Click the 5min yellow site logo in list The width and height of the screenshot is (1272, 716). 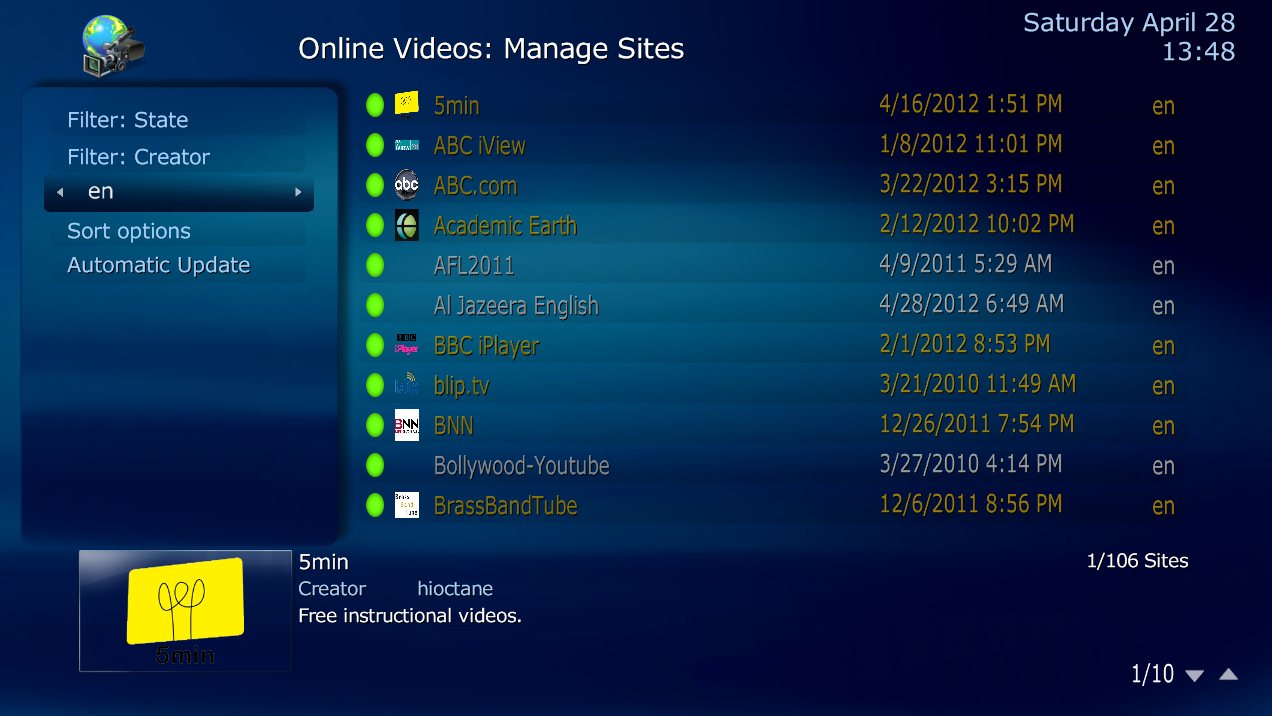point(406,104)
